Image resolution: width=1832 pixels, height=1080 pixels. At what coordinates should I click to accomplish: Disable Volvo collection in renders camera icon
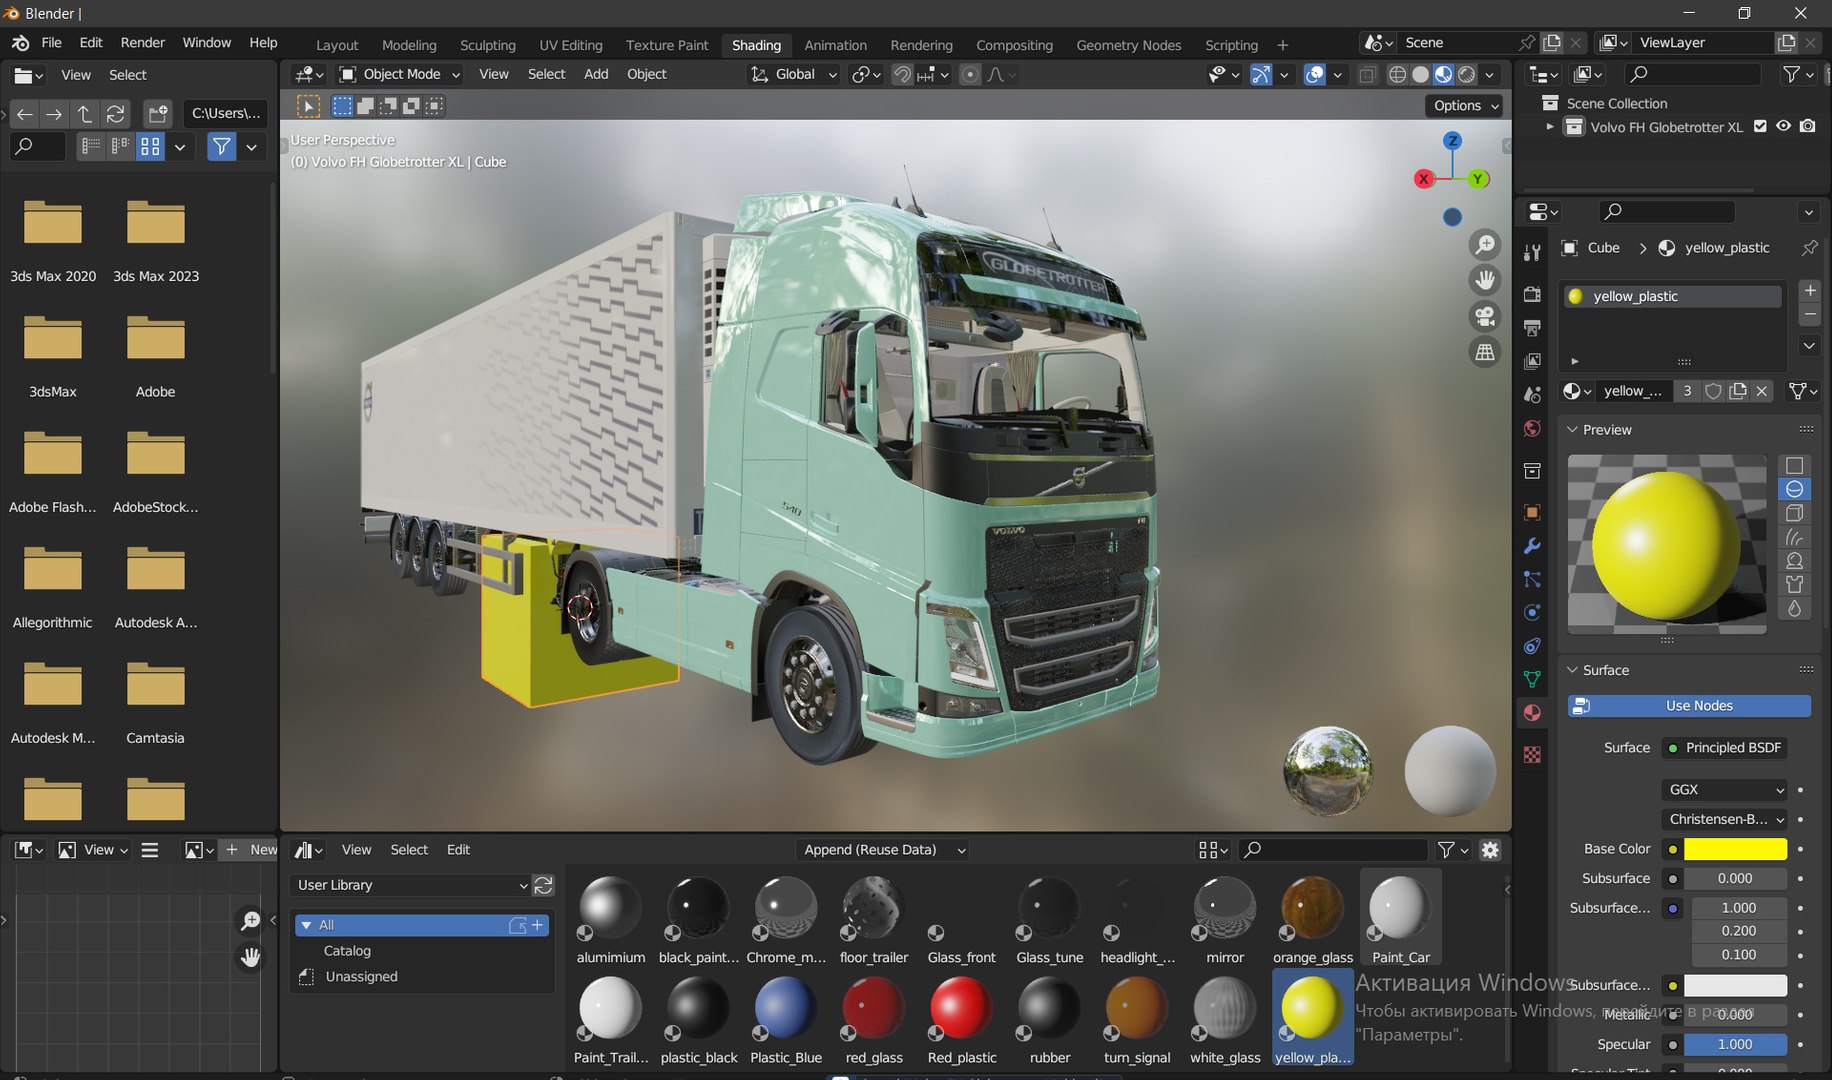coord(1807,127)
